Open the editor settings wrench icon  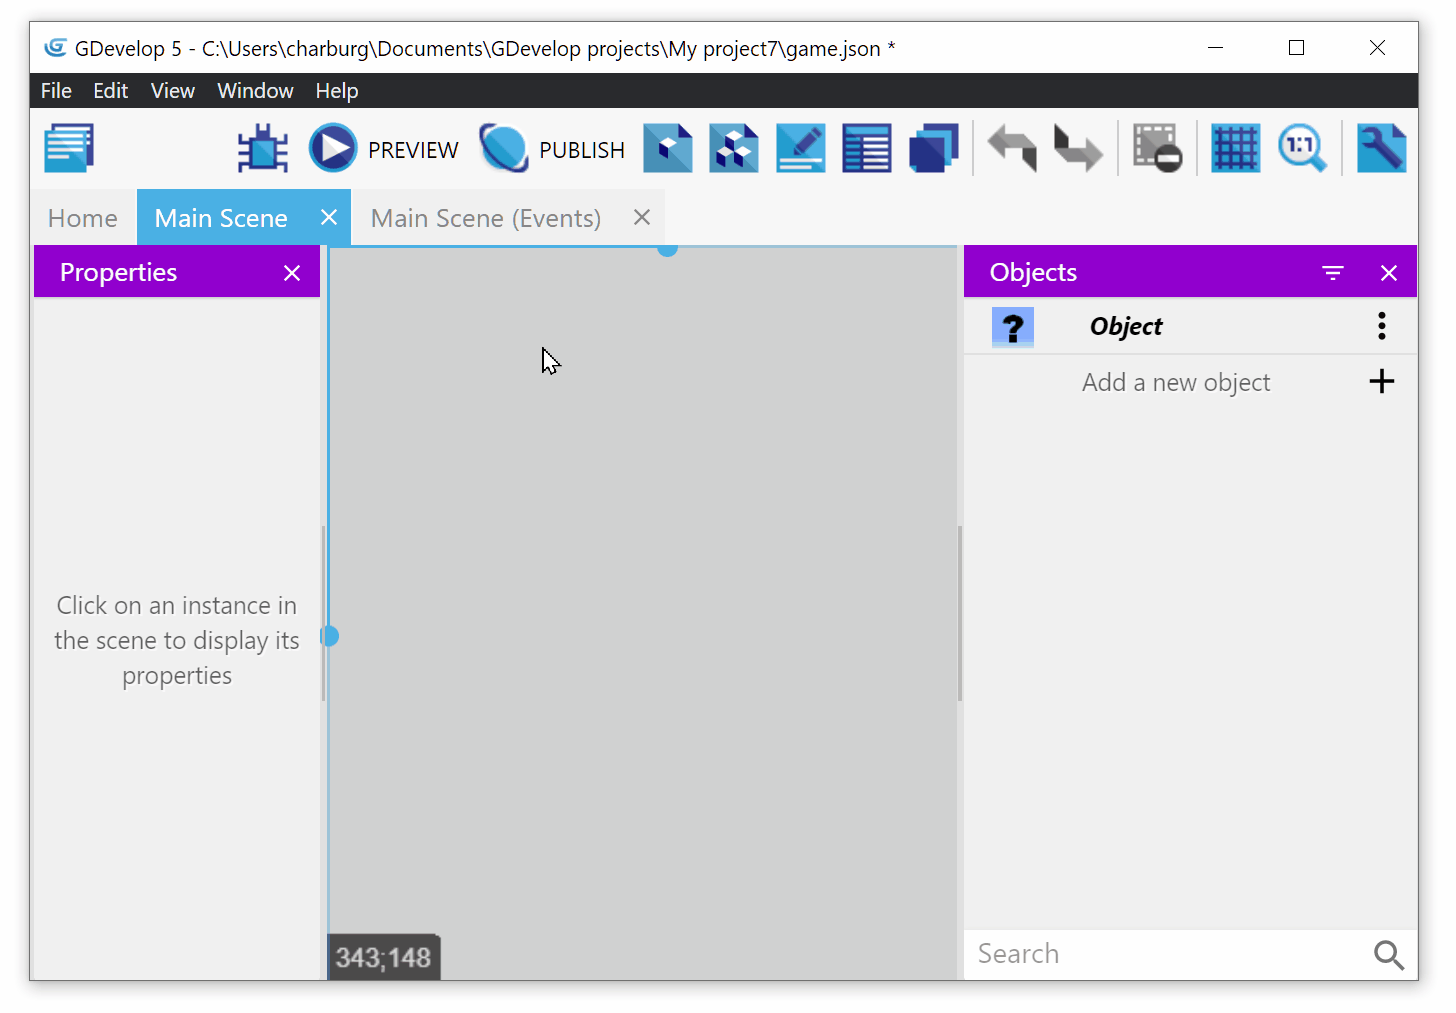pyautogui.click(x=1381, y=149)
